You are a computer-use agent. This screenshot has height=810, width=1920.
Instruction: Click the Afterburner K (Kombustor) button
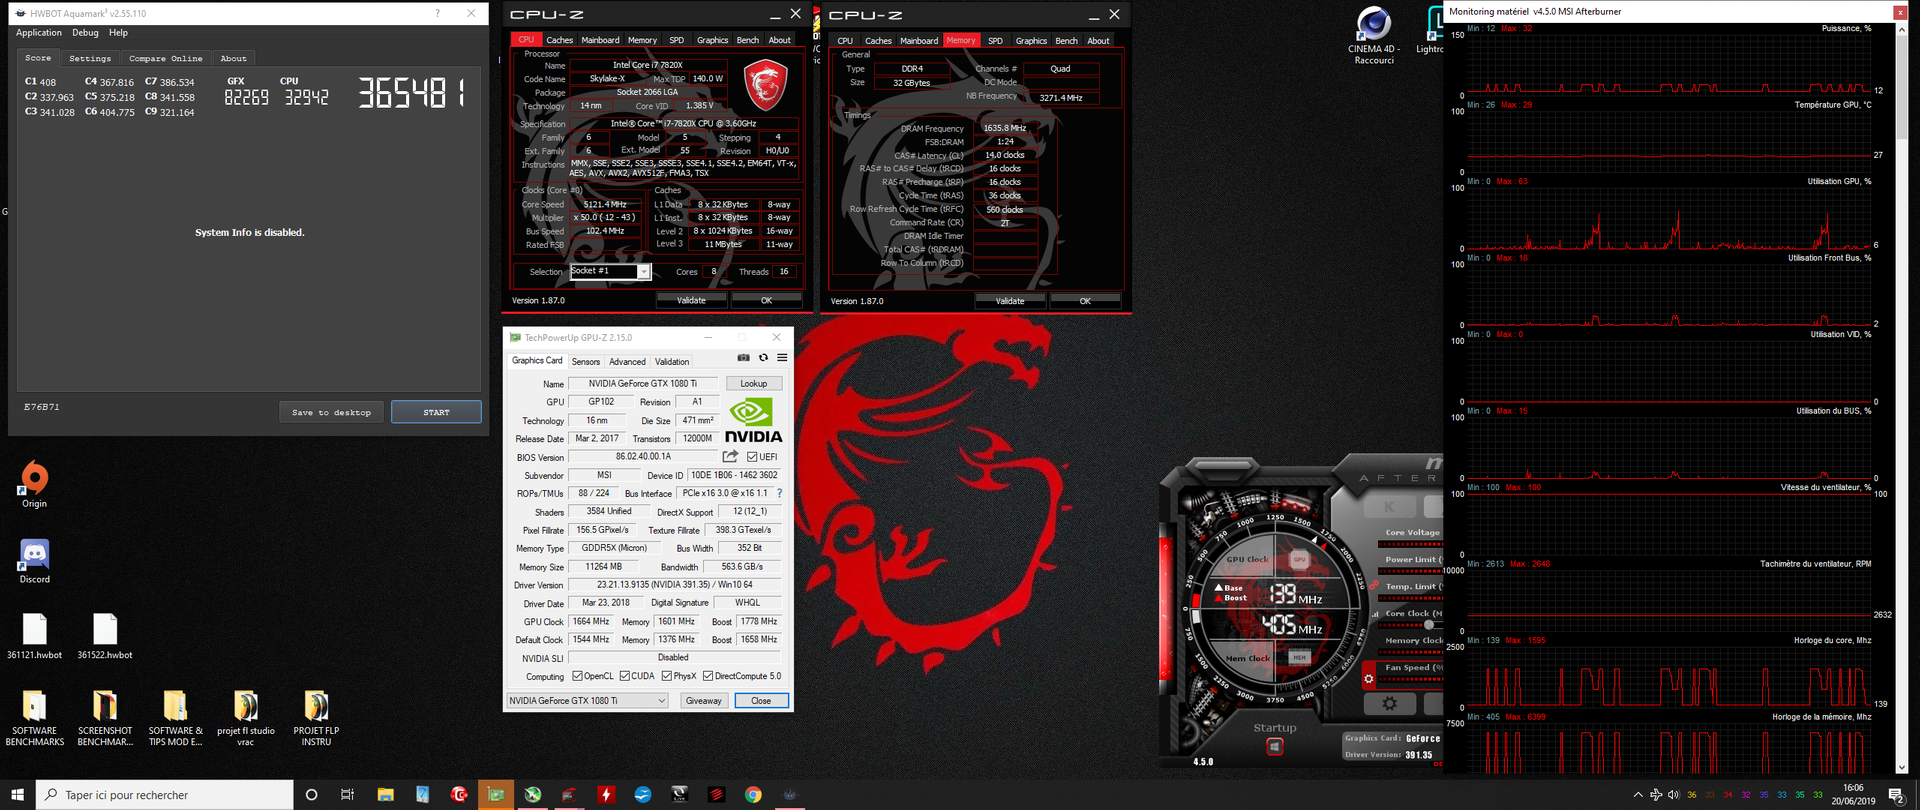pos(1389,507)
